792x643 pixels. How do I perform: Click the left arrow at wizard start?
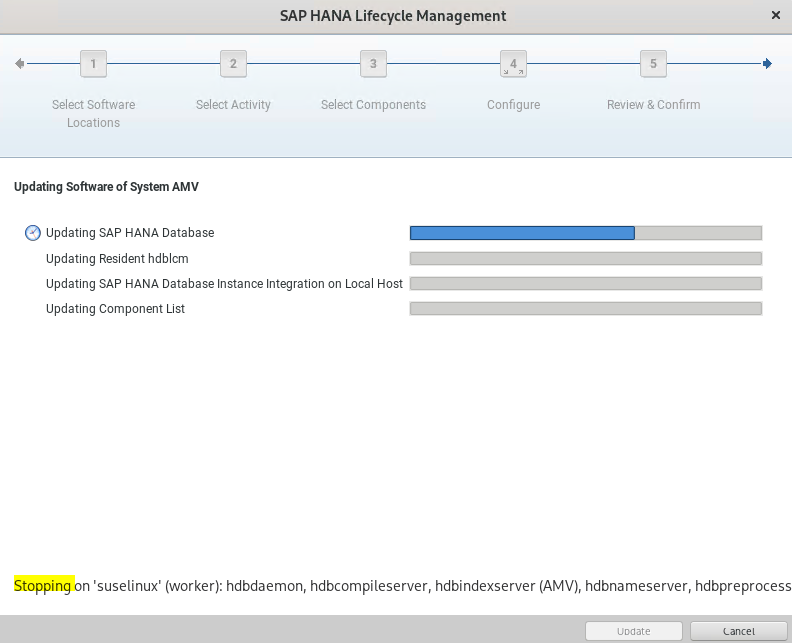[x=20, y=64]
